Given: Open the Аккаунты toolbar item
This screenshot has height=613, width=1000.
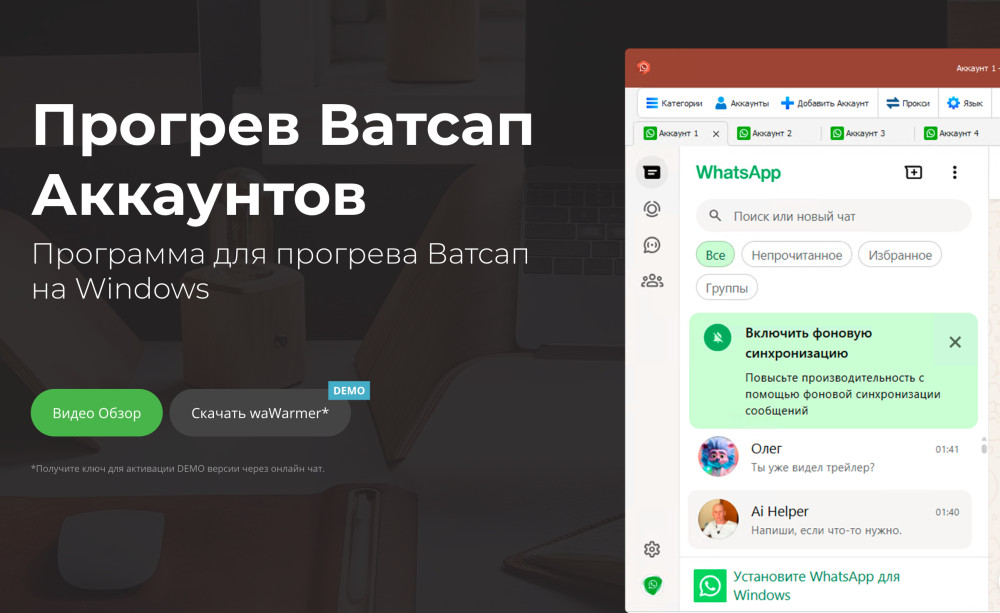Looking at the screenshot, I should click(742, 103).
